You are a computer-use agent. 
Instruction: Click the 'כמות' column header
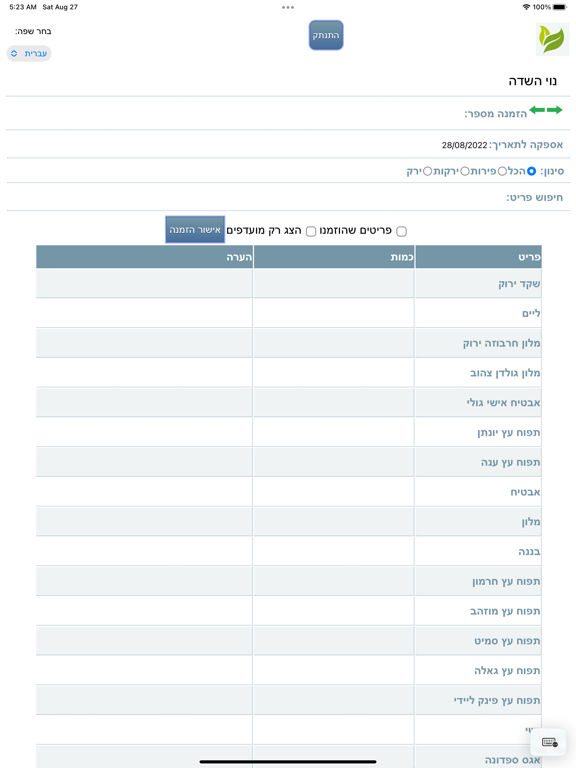pyautogui.click(x=334, y=257)
